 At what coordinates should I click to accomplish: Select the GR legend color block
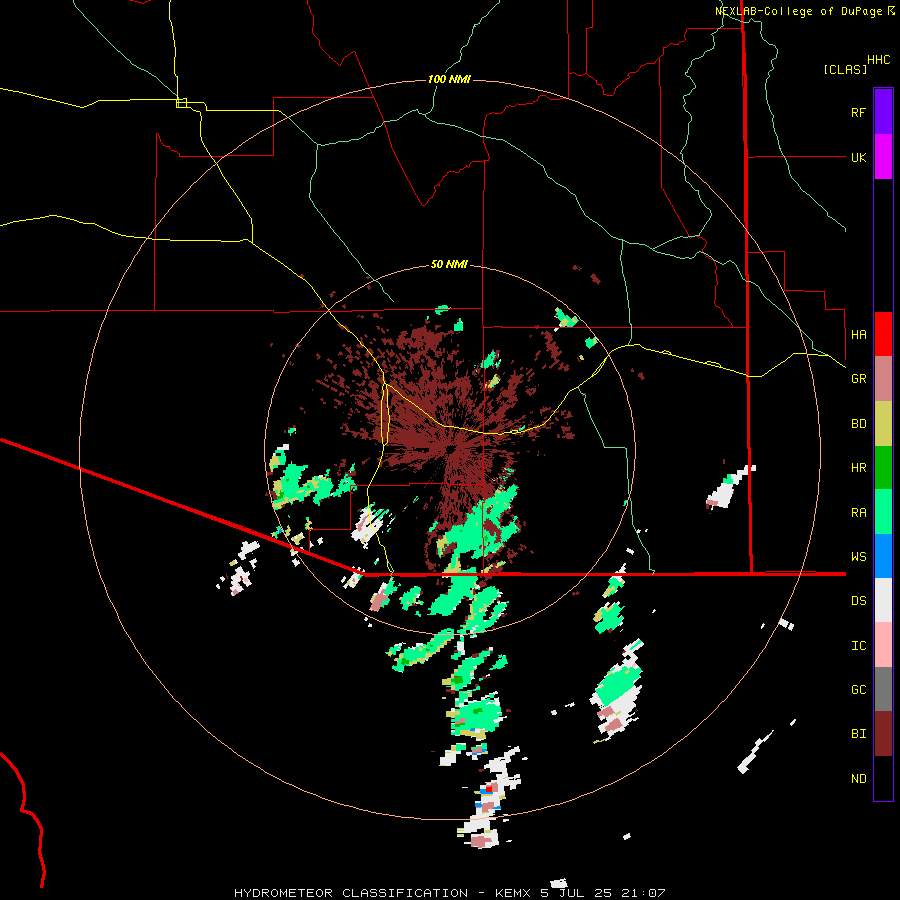point(883,379)
